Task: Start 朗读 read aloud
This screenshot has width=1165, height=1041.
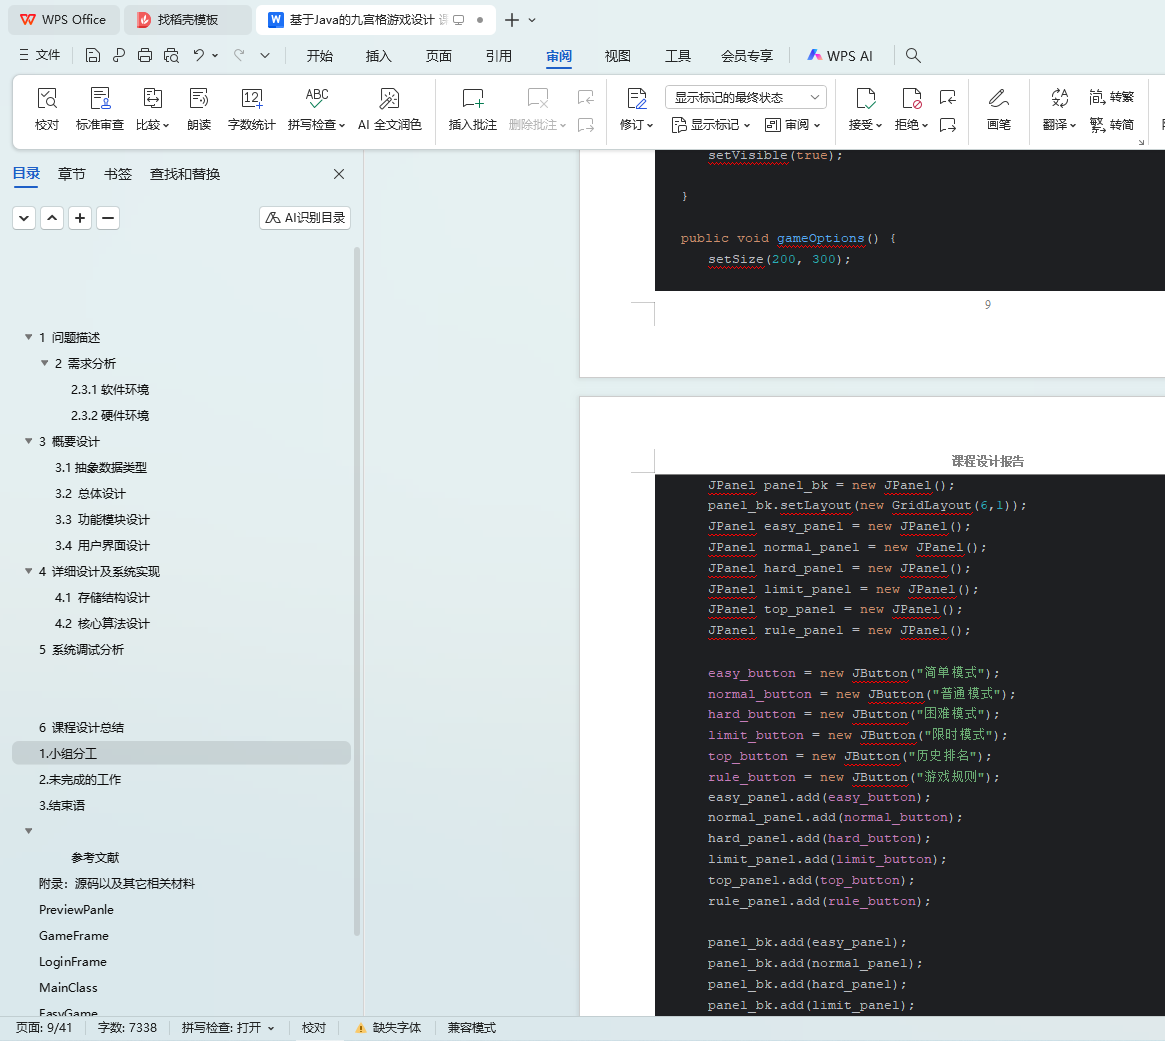Action: point(199,108)
